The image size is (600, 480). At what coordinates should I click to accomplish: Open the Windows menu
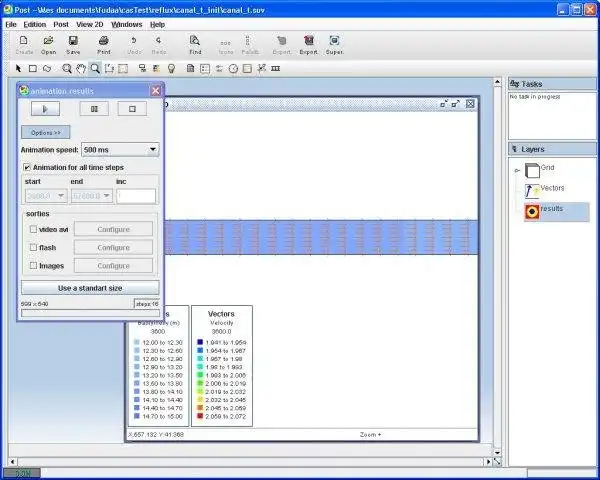(127, 24)
